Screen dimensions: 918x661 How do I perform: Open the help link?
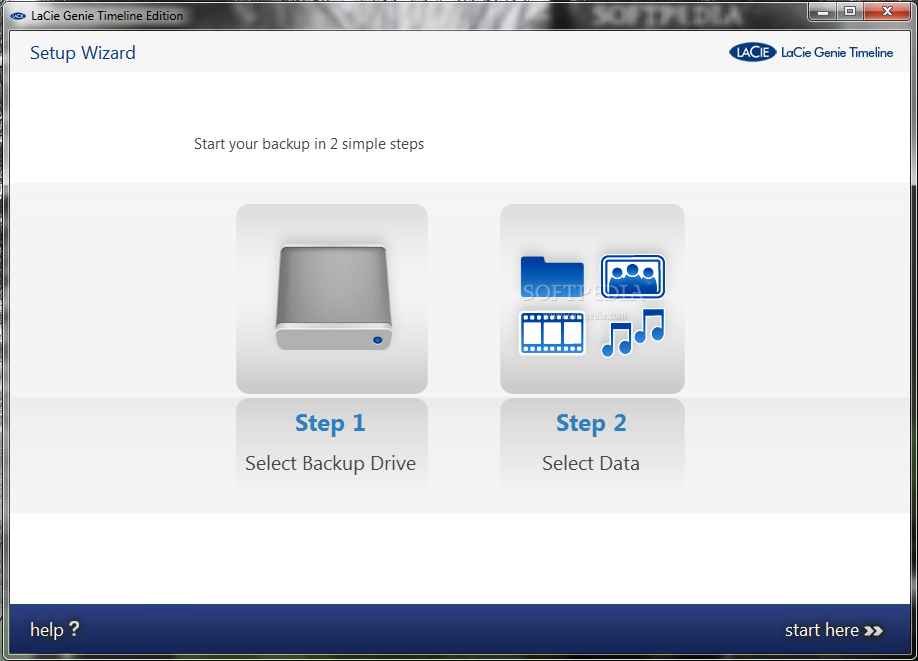55,629
